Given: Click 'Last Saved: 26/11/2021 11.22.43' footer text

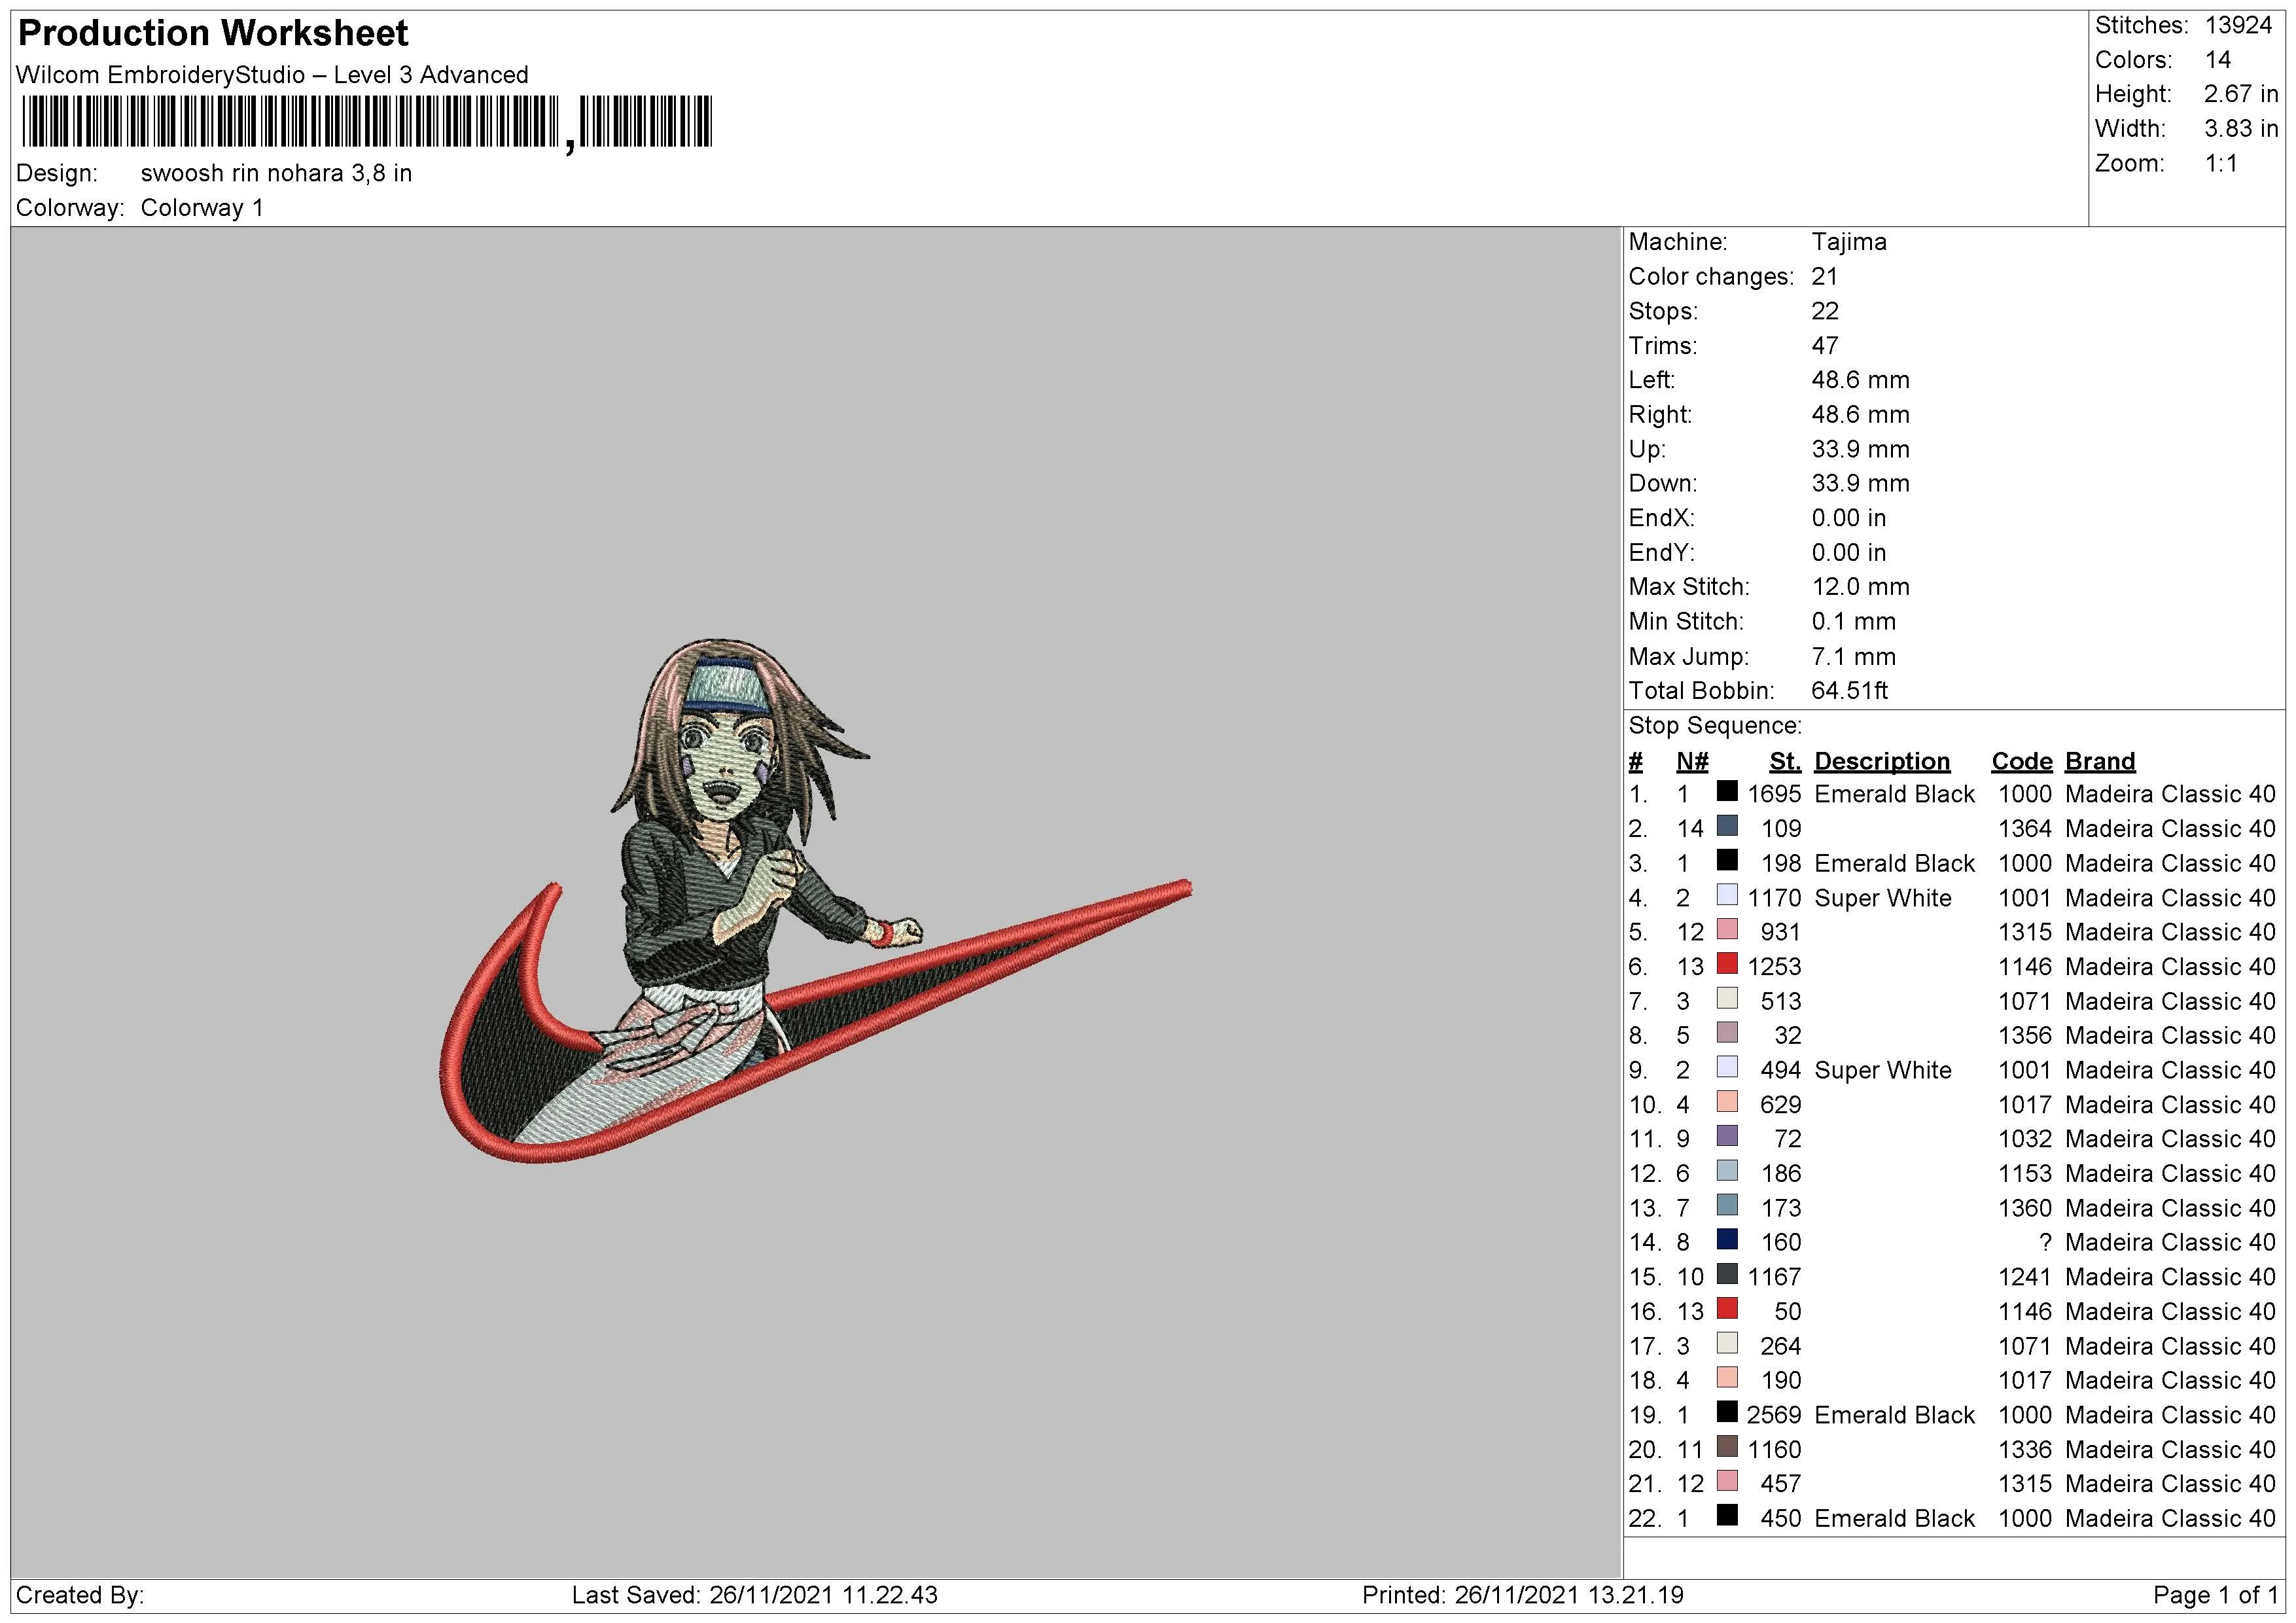Looking at the screenshot, I should [754, 1595].
